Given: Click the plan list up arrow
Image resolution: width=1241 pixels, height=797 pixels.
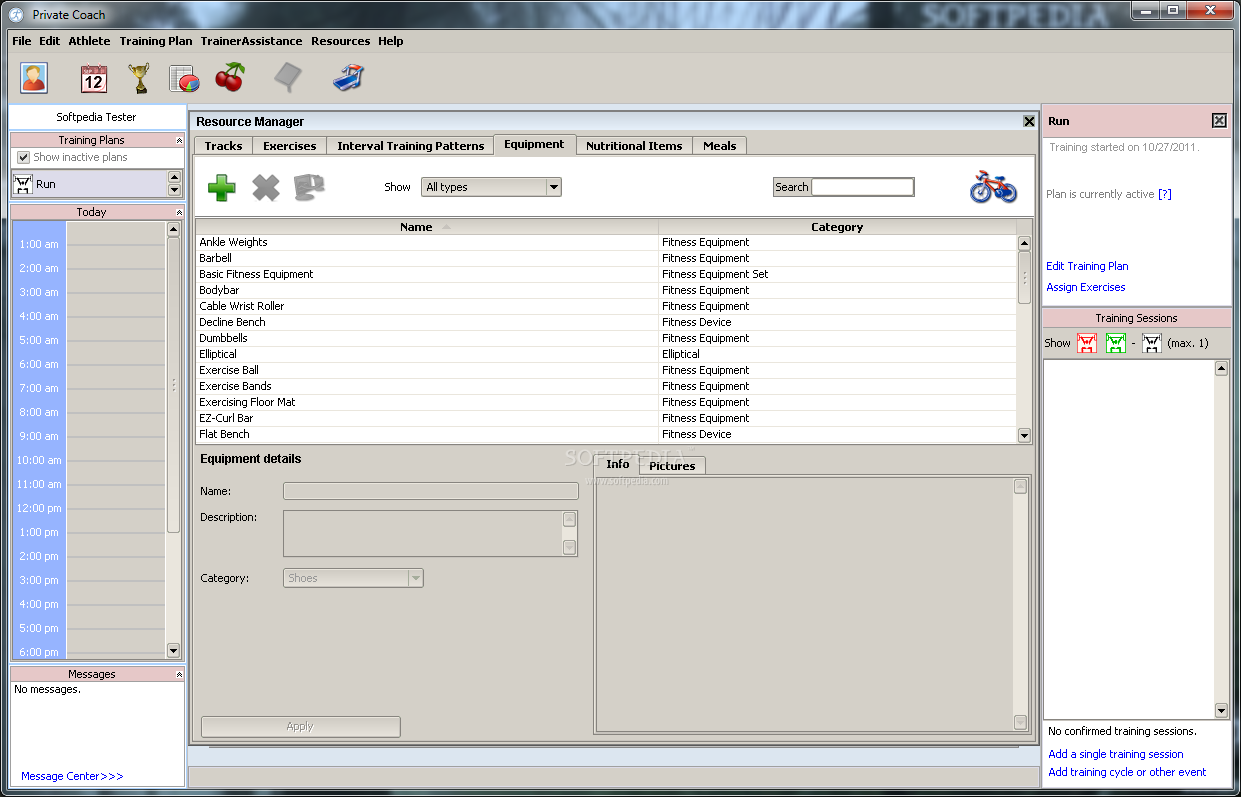Looking at the screenshot, I should tap(174, 177).
